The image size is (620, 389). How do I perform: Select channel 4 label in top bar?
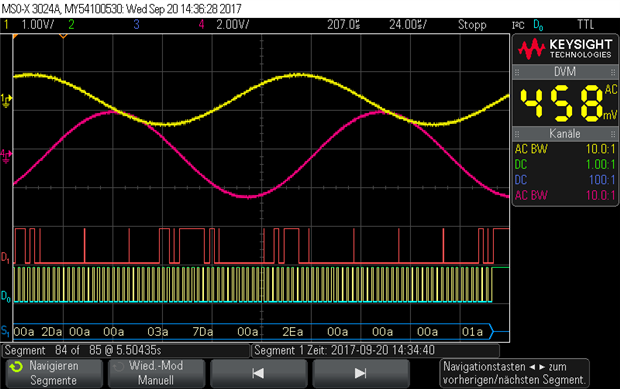[x=201, y=25]
